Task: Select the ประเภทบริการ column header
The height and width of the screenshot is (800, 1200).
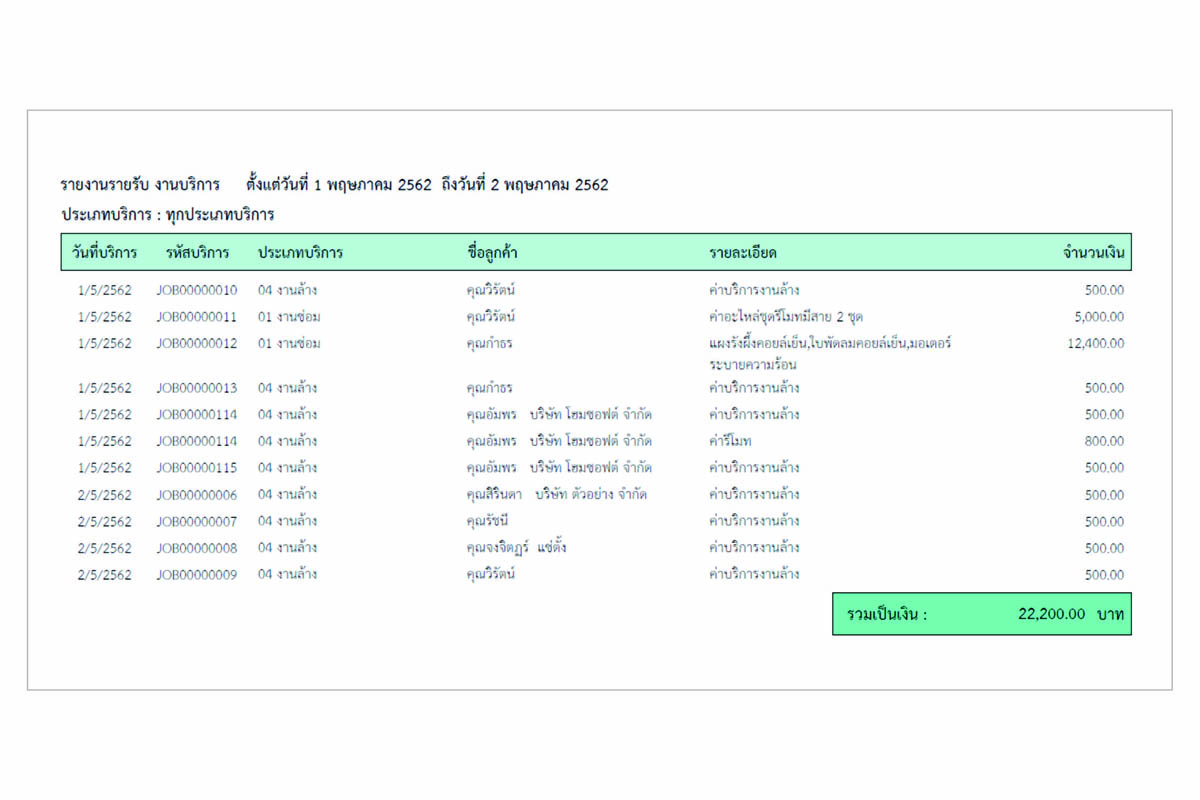Action: (300, 253)
